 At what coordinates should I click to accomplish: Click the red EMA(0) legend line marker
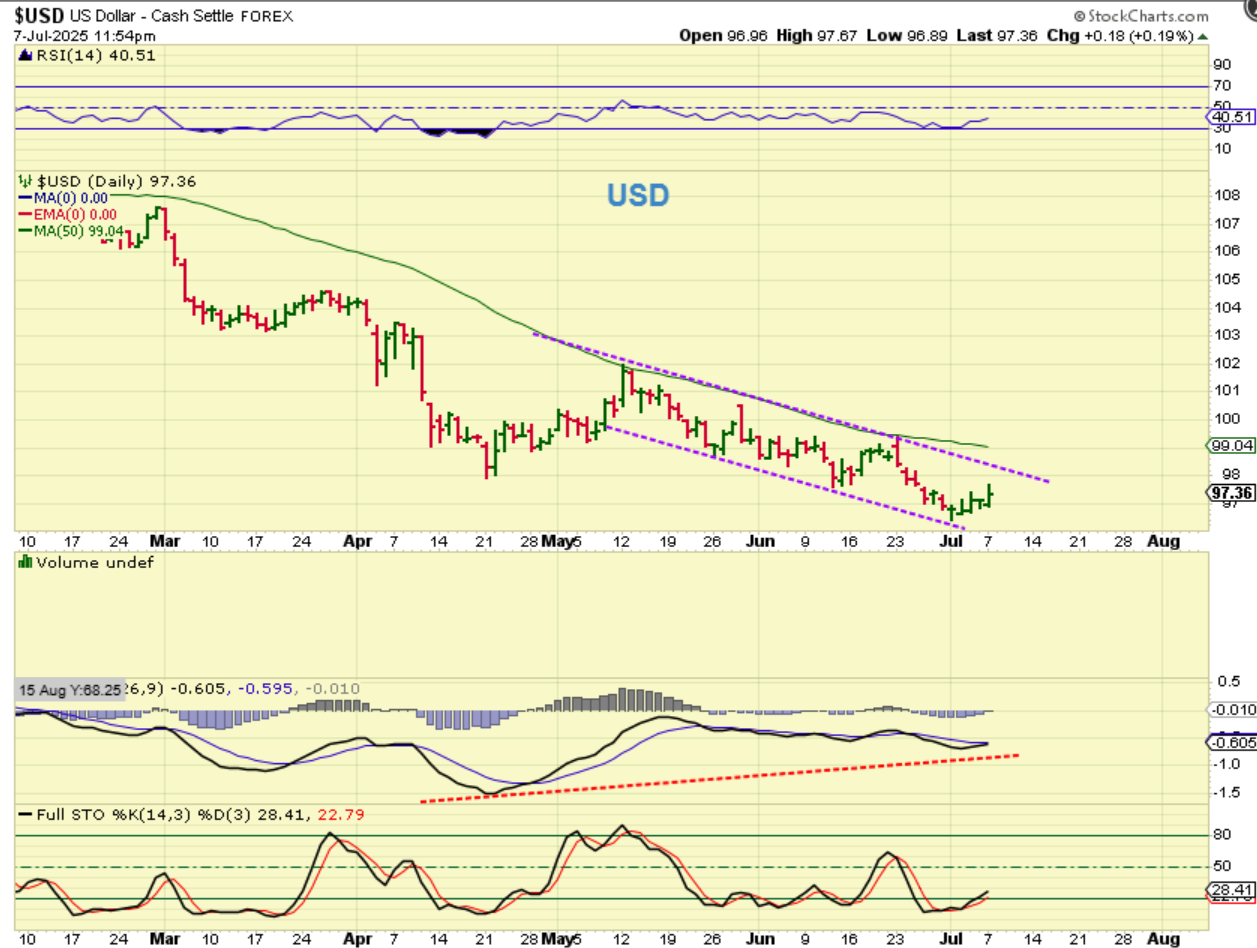pos(26,214)
